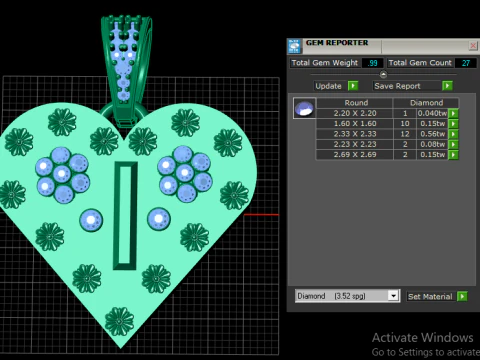Viewport: 480px width, 360px height.
Task: Click the 0.08tw weight cell
Action: 432,144
